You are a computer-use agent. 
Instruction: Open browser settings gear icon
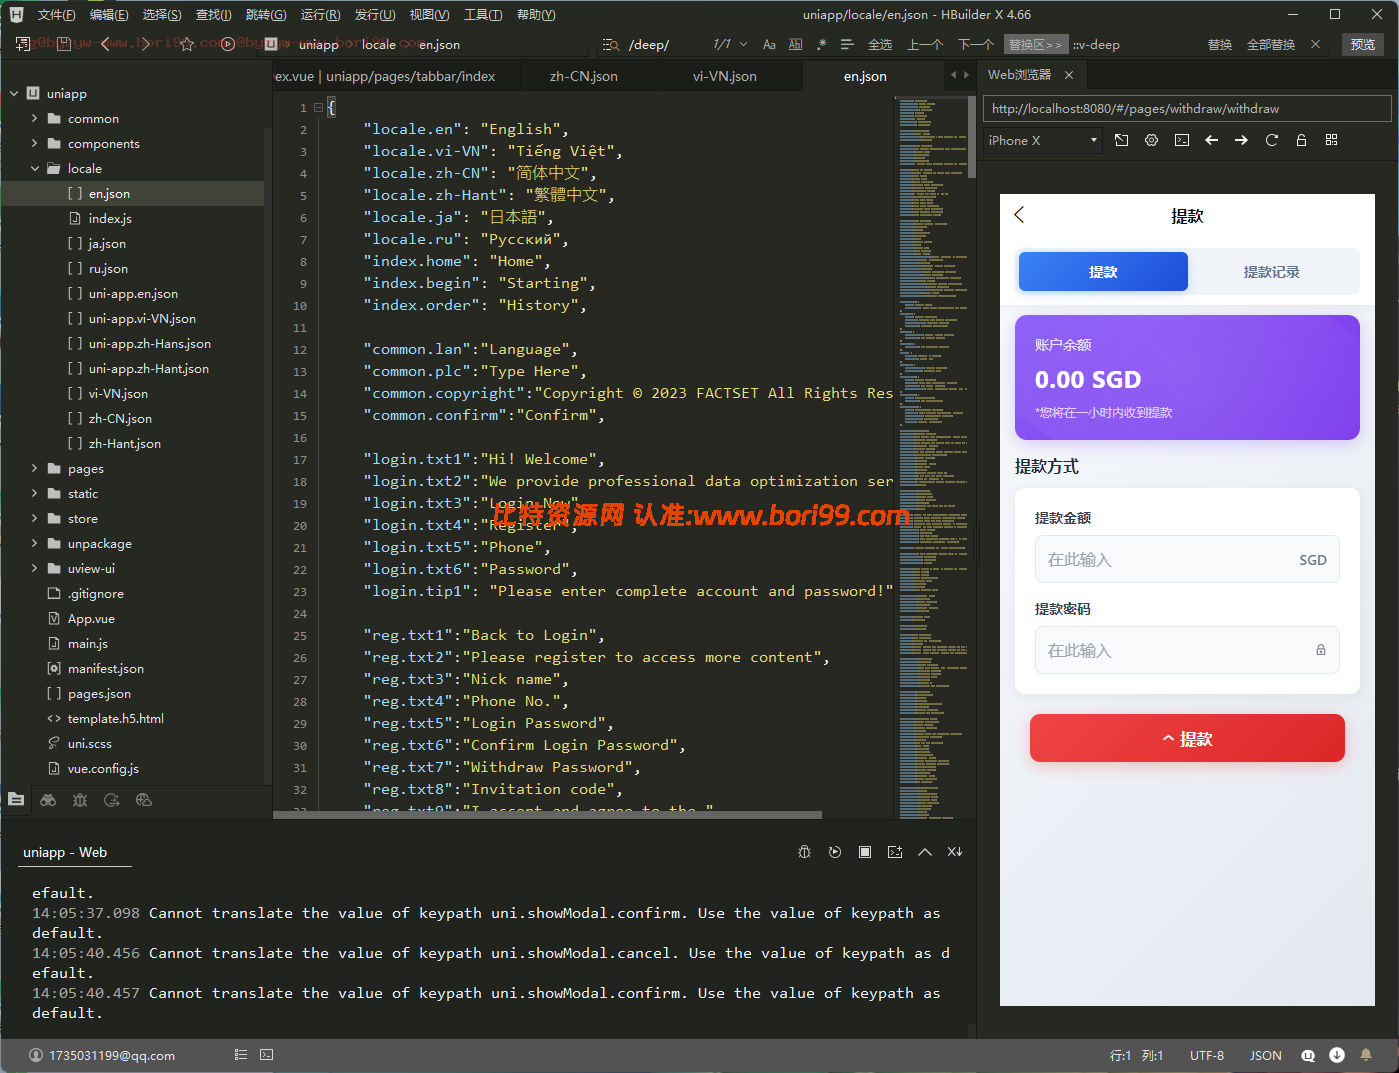tap(1152, 140)
